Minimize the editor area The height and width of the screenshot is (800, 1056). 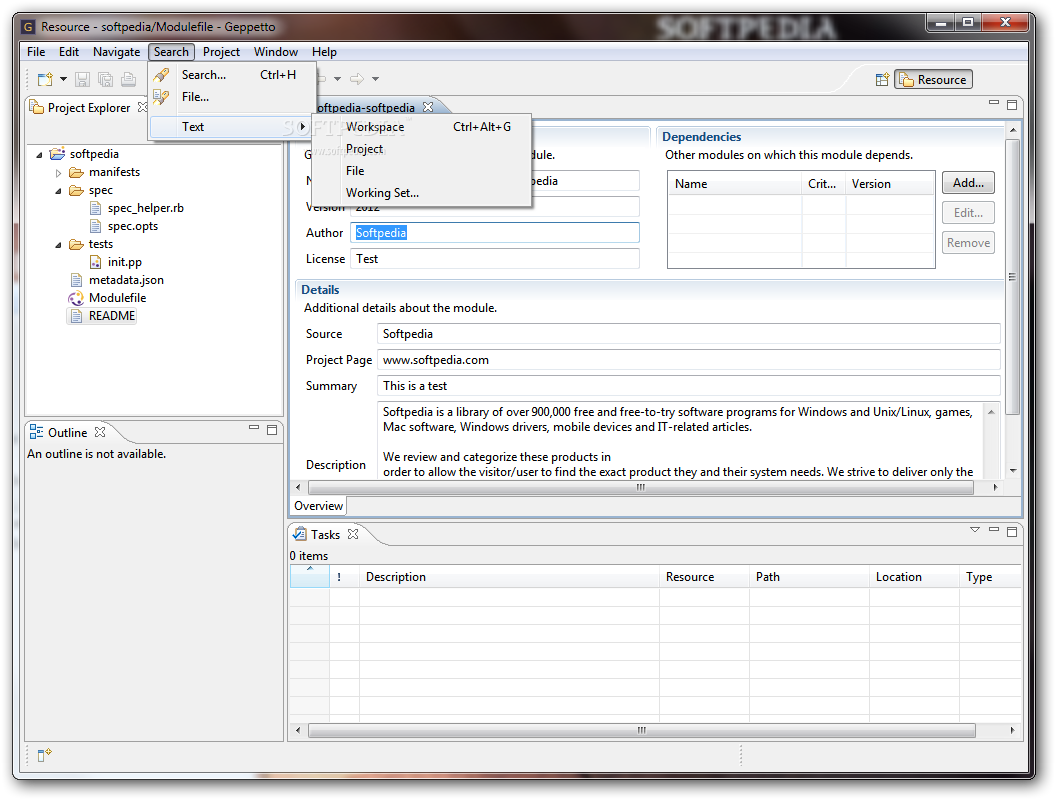(x=993, y=103)
